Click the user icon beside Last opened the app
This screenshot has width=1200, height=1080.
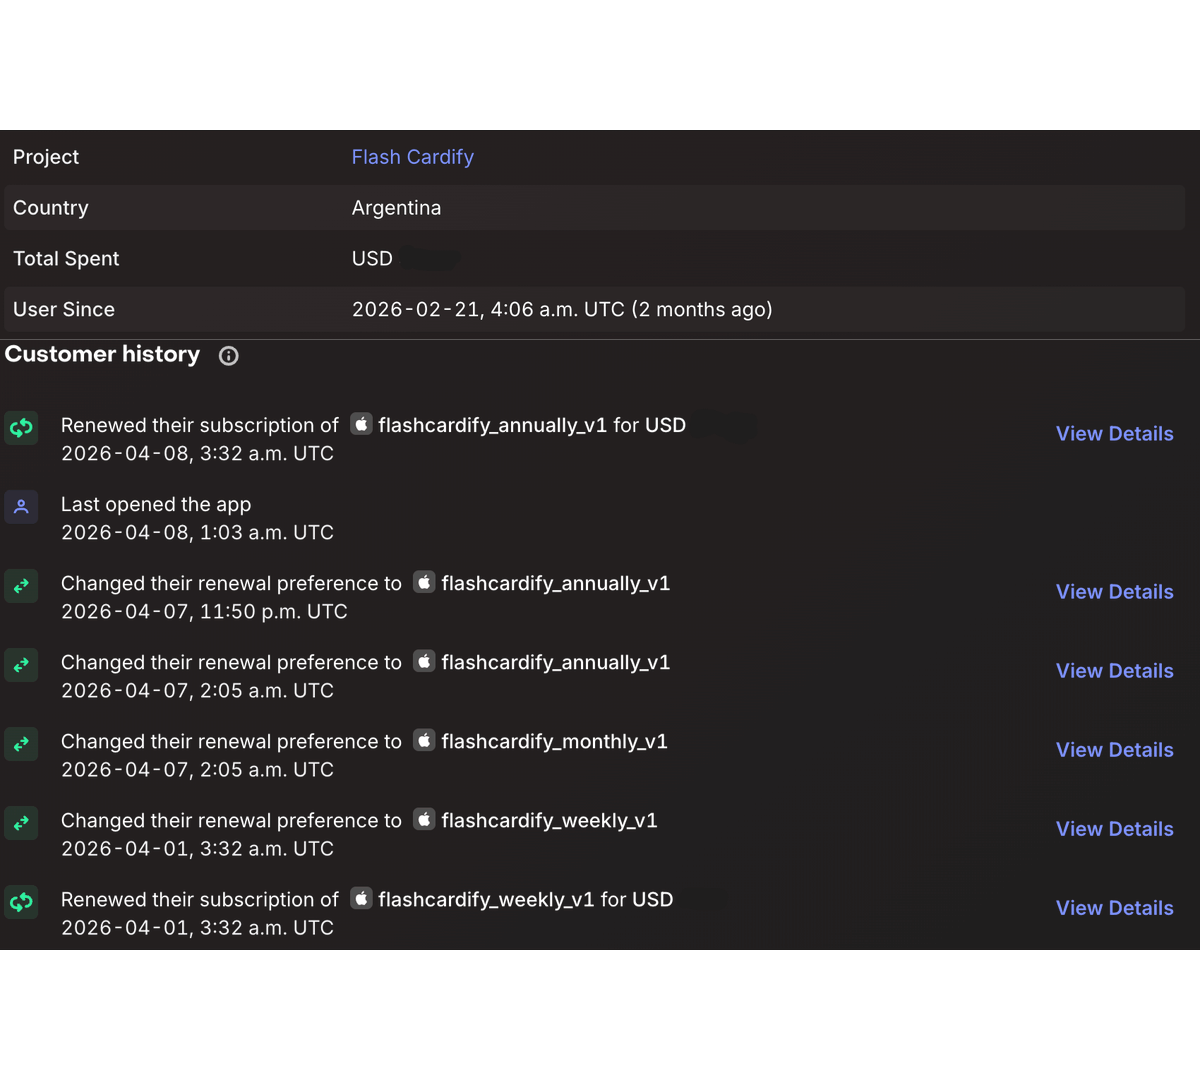coord(21,507)
